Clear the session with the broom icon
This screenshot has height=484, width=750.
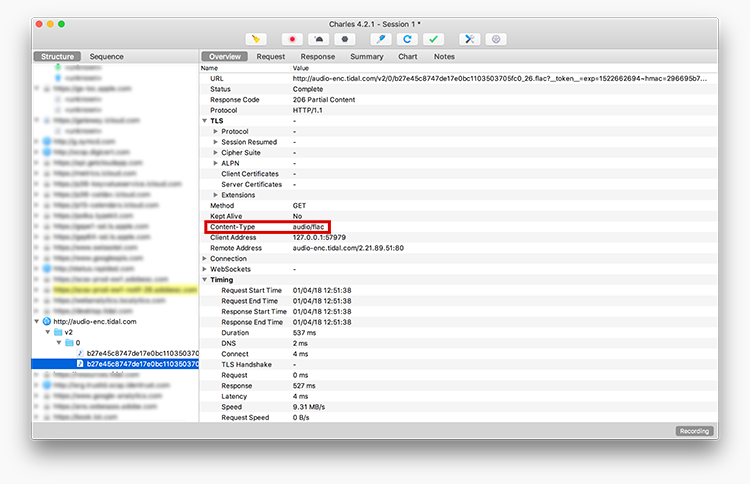click(256, 39)
